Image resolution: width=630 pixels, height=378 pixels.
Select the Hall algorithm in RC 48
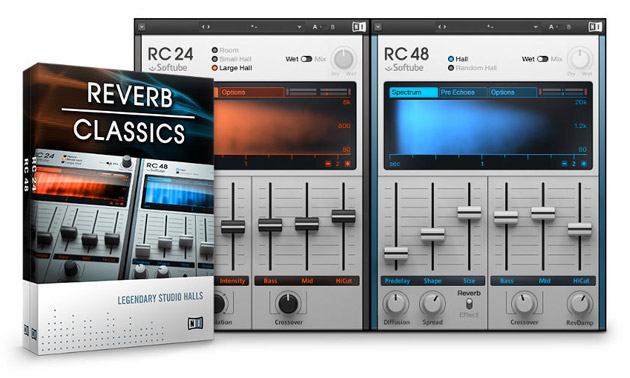tap(458, 59)
